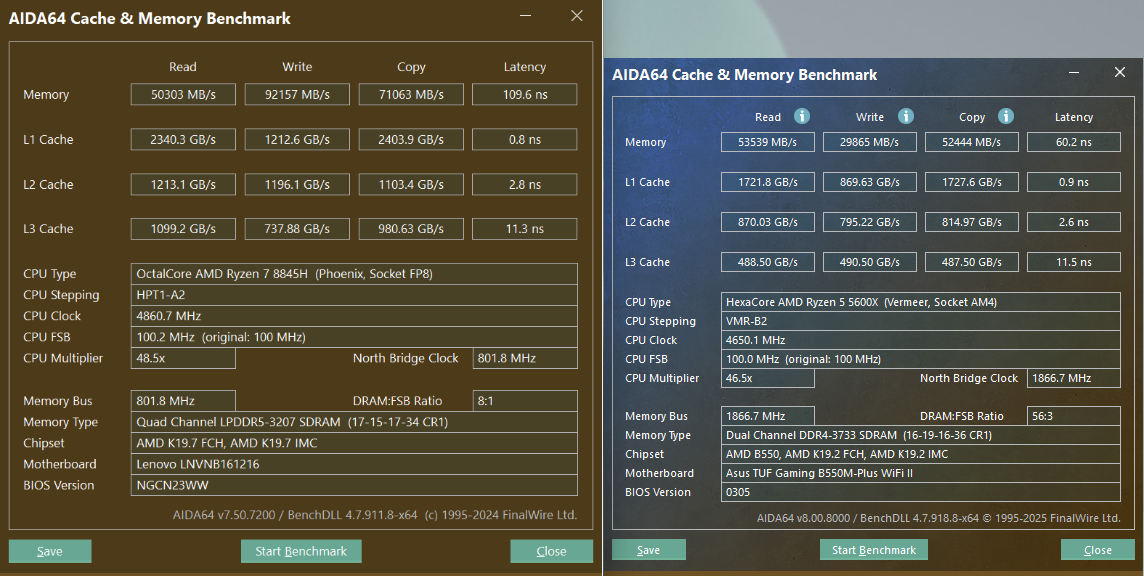Start Benchmark in the Ryzen 7 8845H window
Image resolution: width=1144 pixels, height=576 pixels.
(x=301, y=551)
